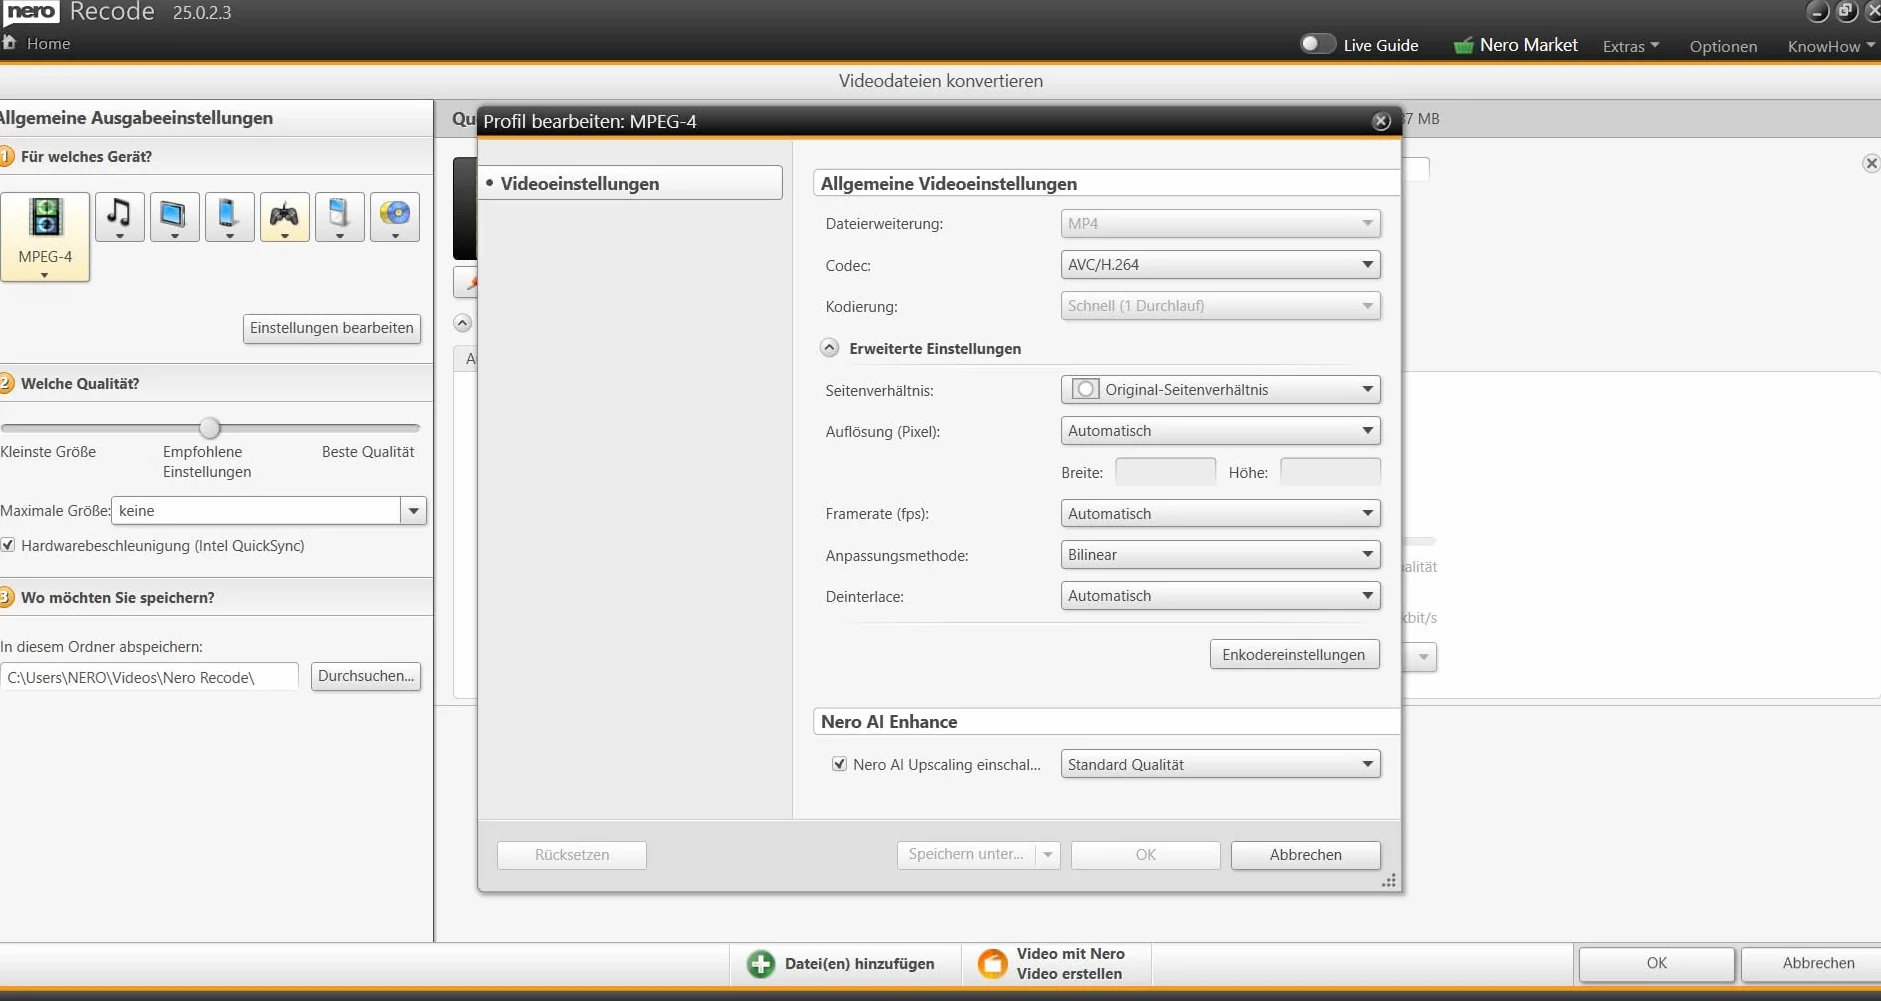Click the 'Wo möchten Sie speichern?' heading

118,598
